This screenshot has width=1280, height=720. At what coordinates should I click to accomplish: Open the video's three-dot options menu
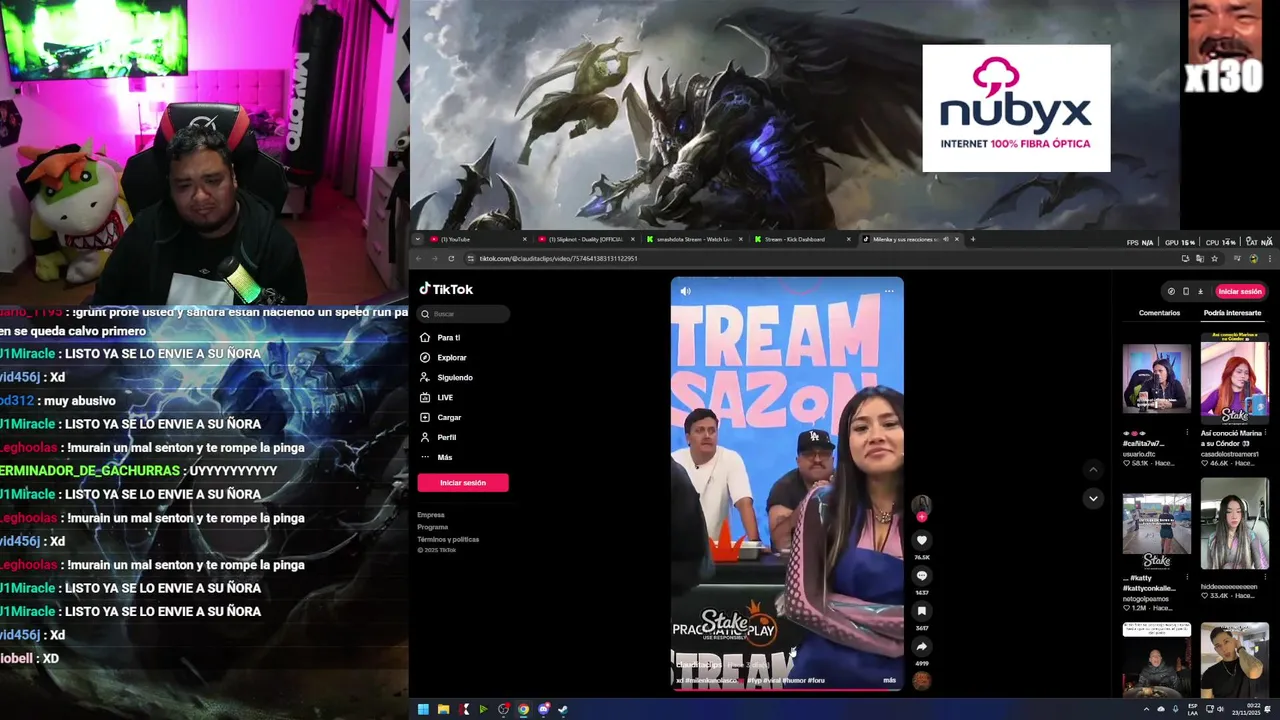coord(889,291)
